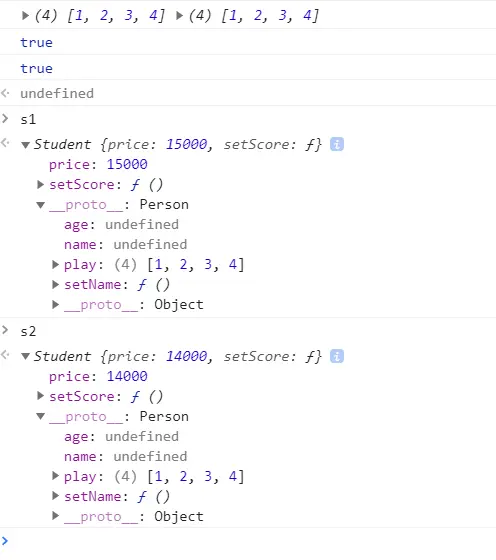
Task: Expand the play array under price 14000
Action: pos(55,476)
